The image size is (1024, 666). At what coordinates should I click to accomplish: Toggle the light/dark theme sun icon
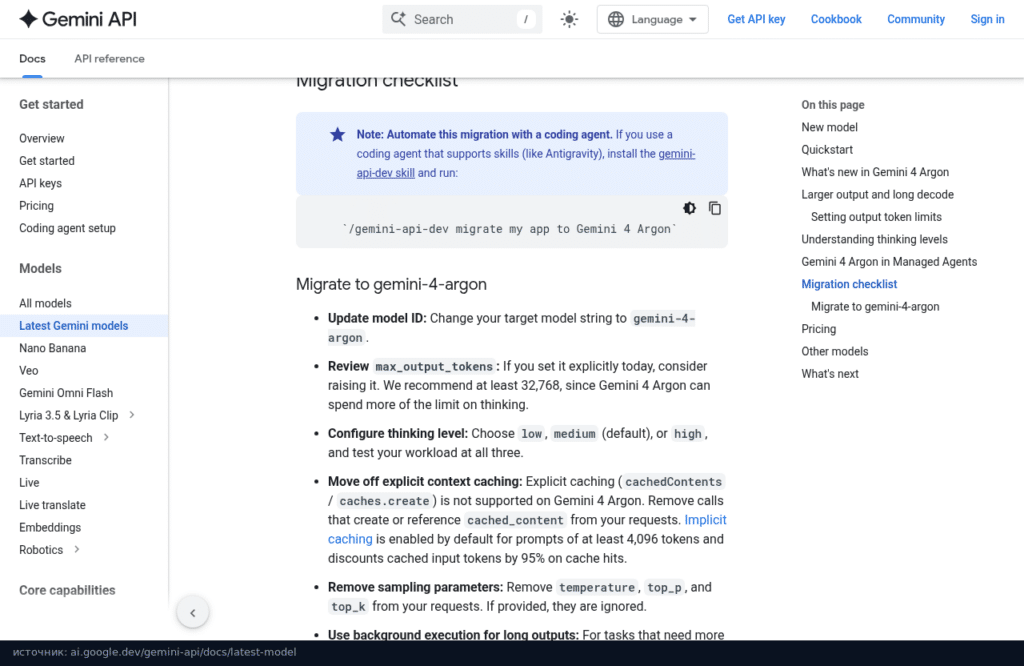point(569,19)
